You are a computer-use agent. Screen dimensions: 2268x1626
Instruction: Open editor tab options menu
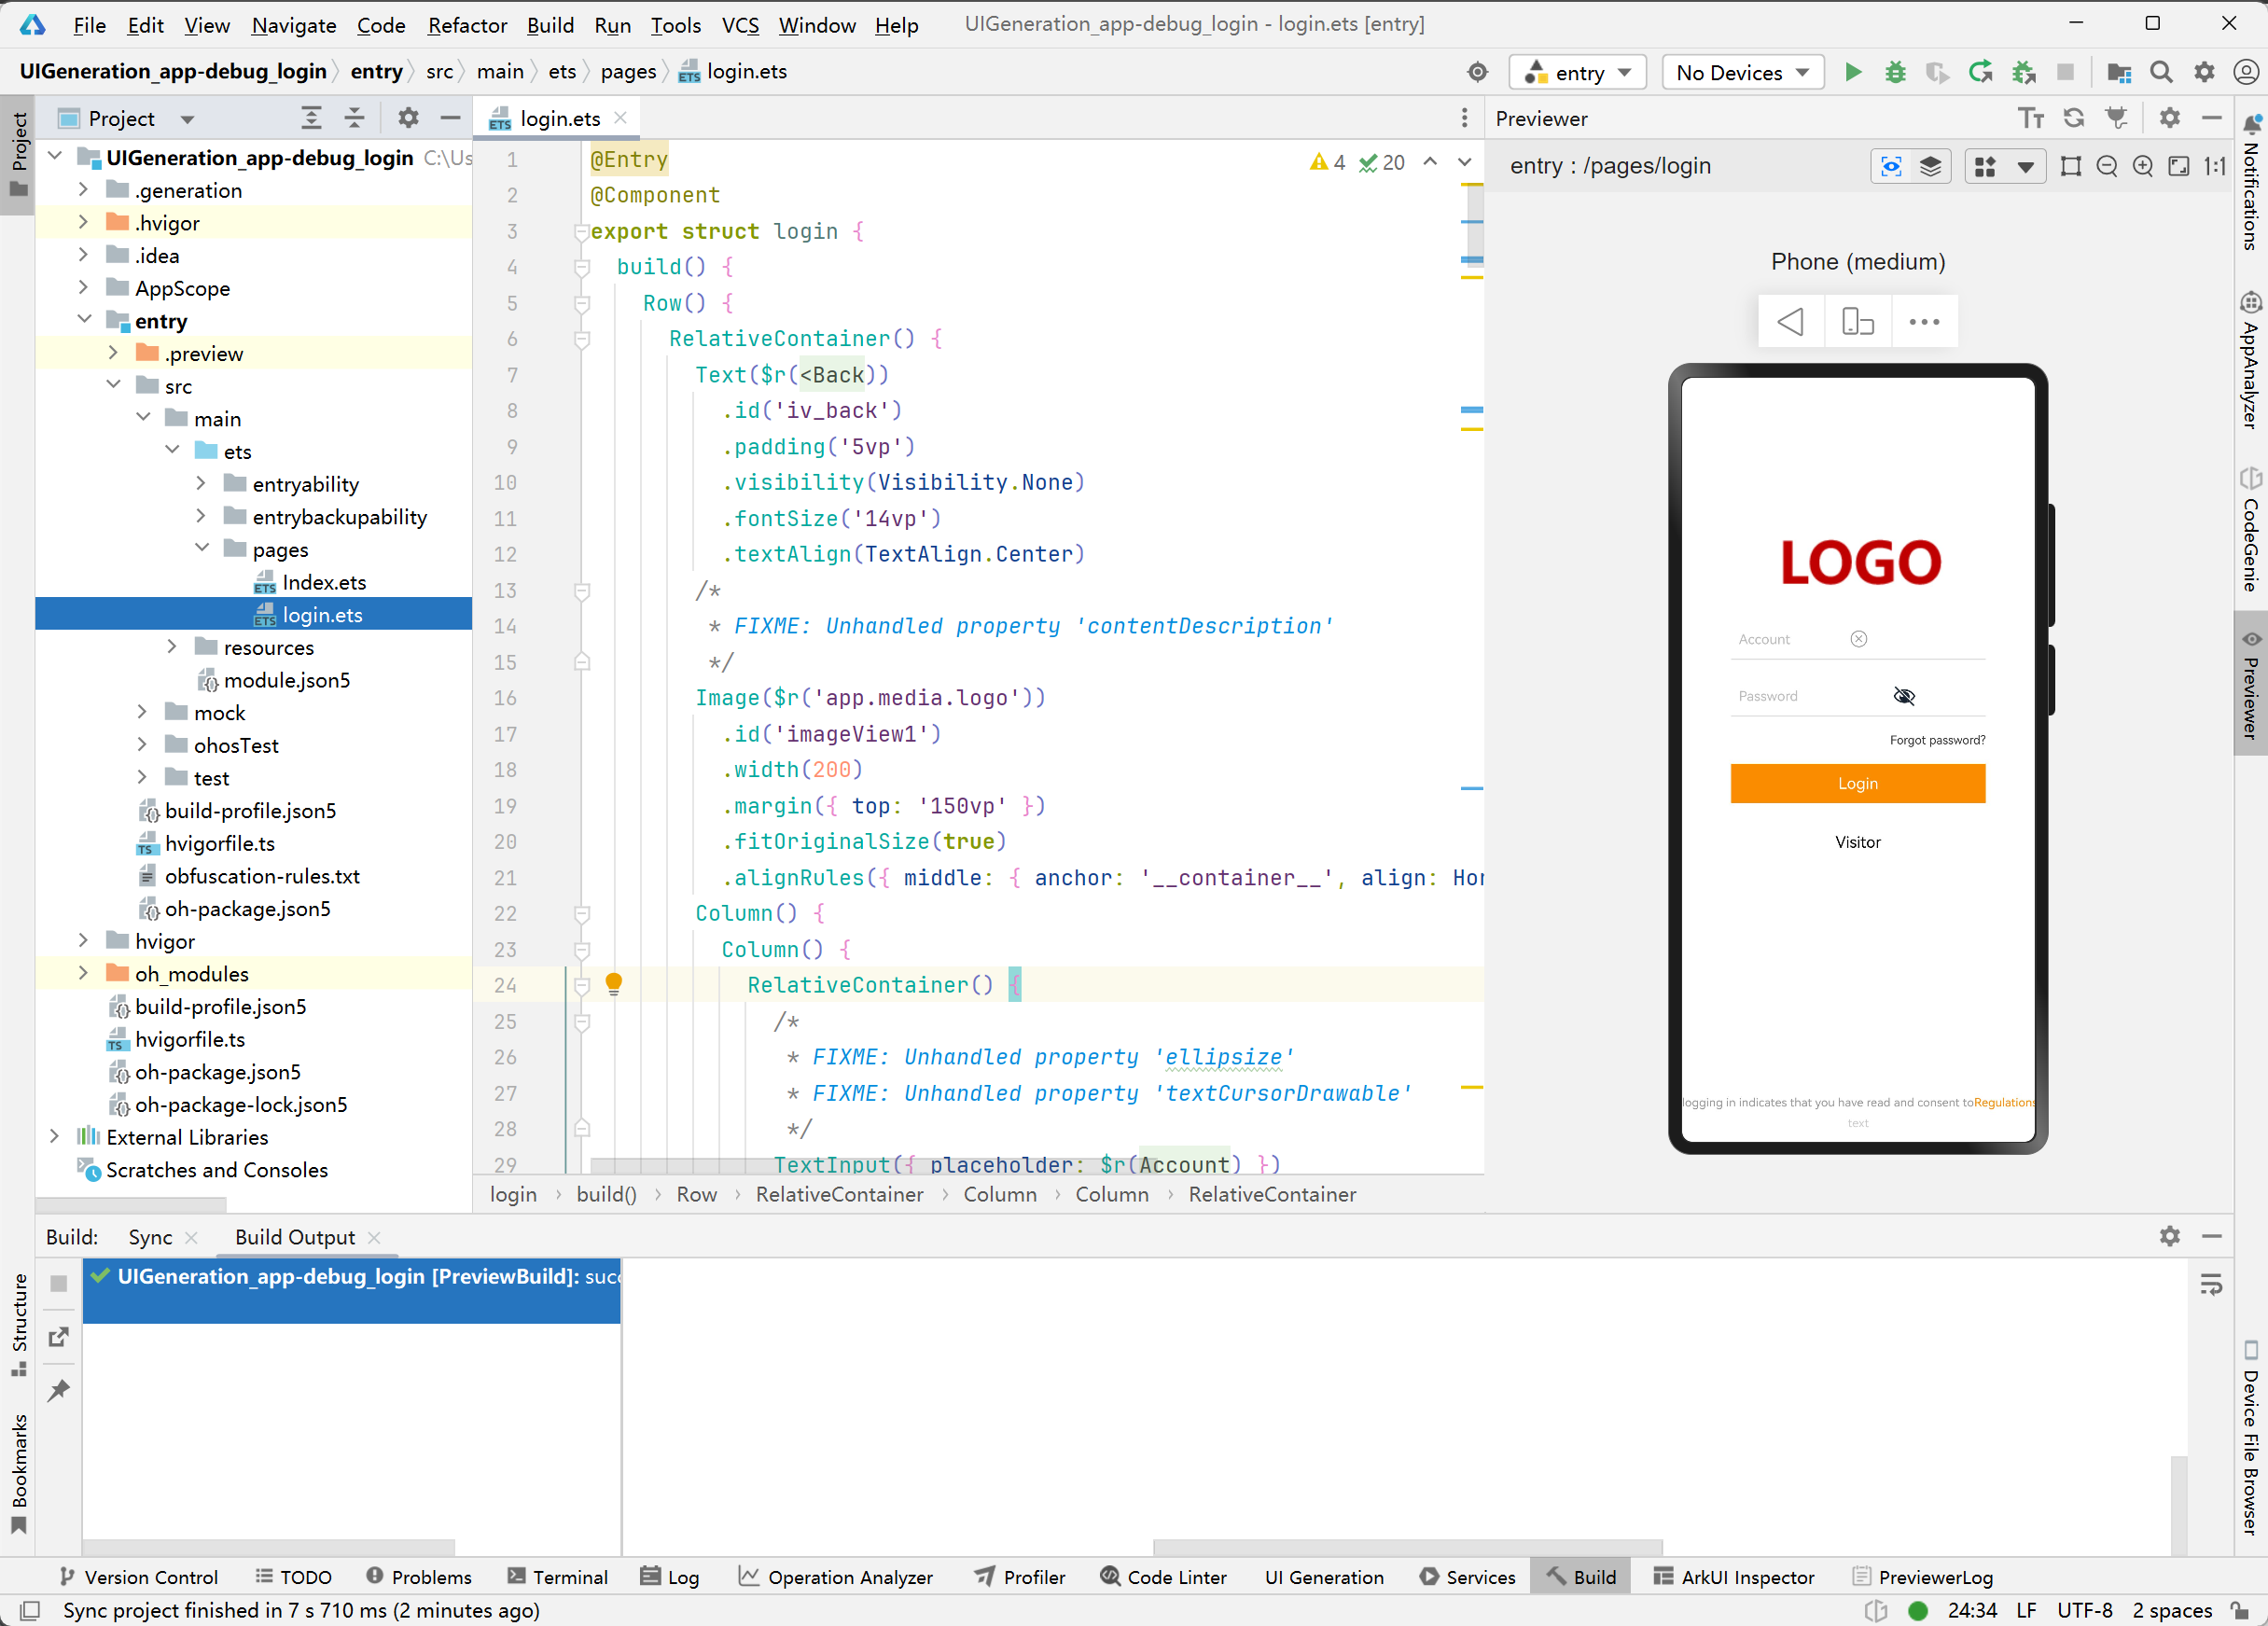pos(1464,118)
